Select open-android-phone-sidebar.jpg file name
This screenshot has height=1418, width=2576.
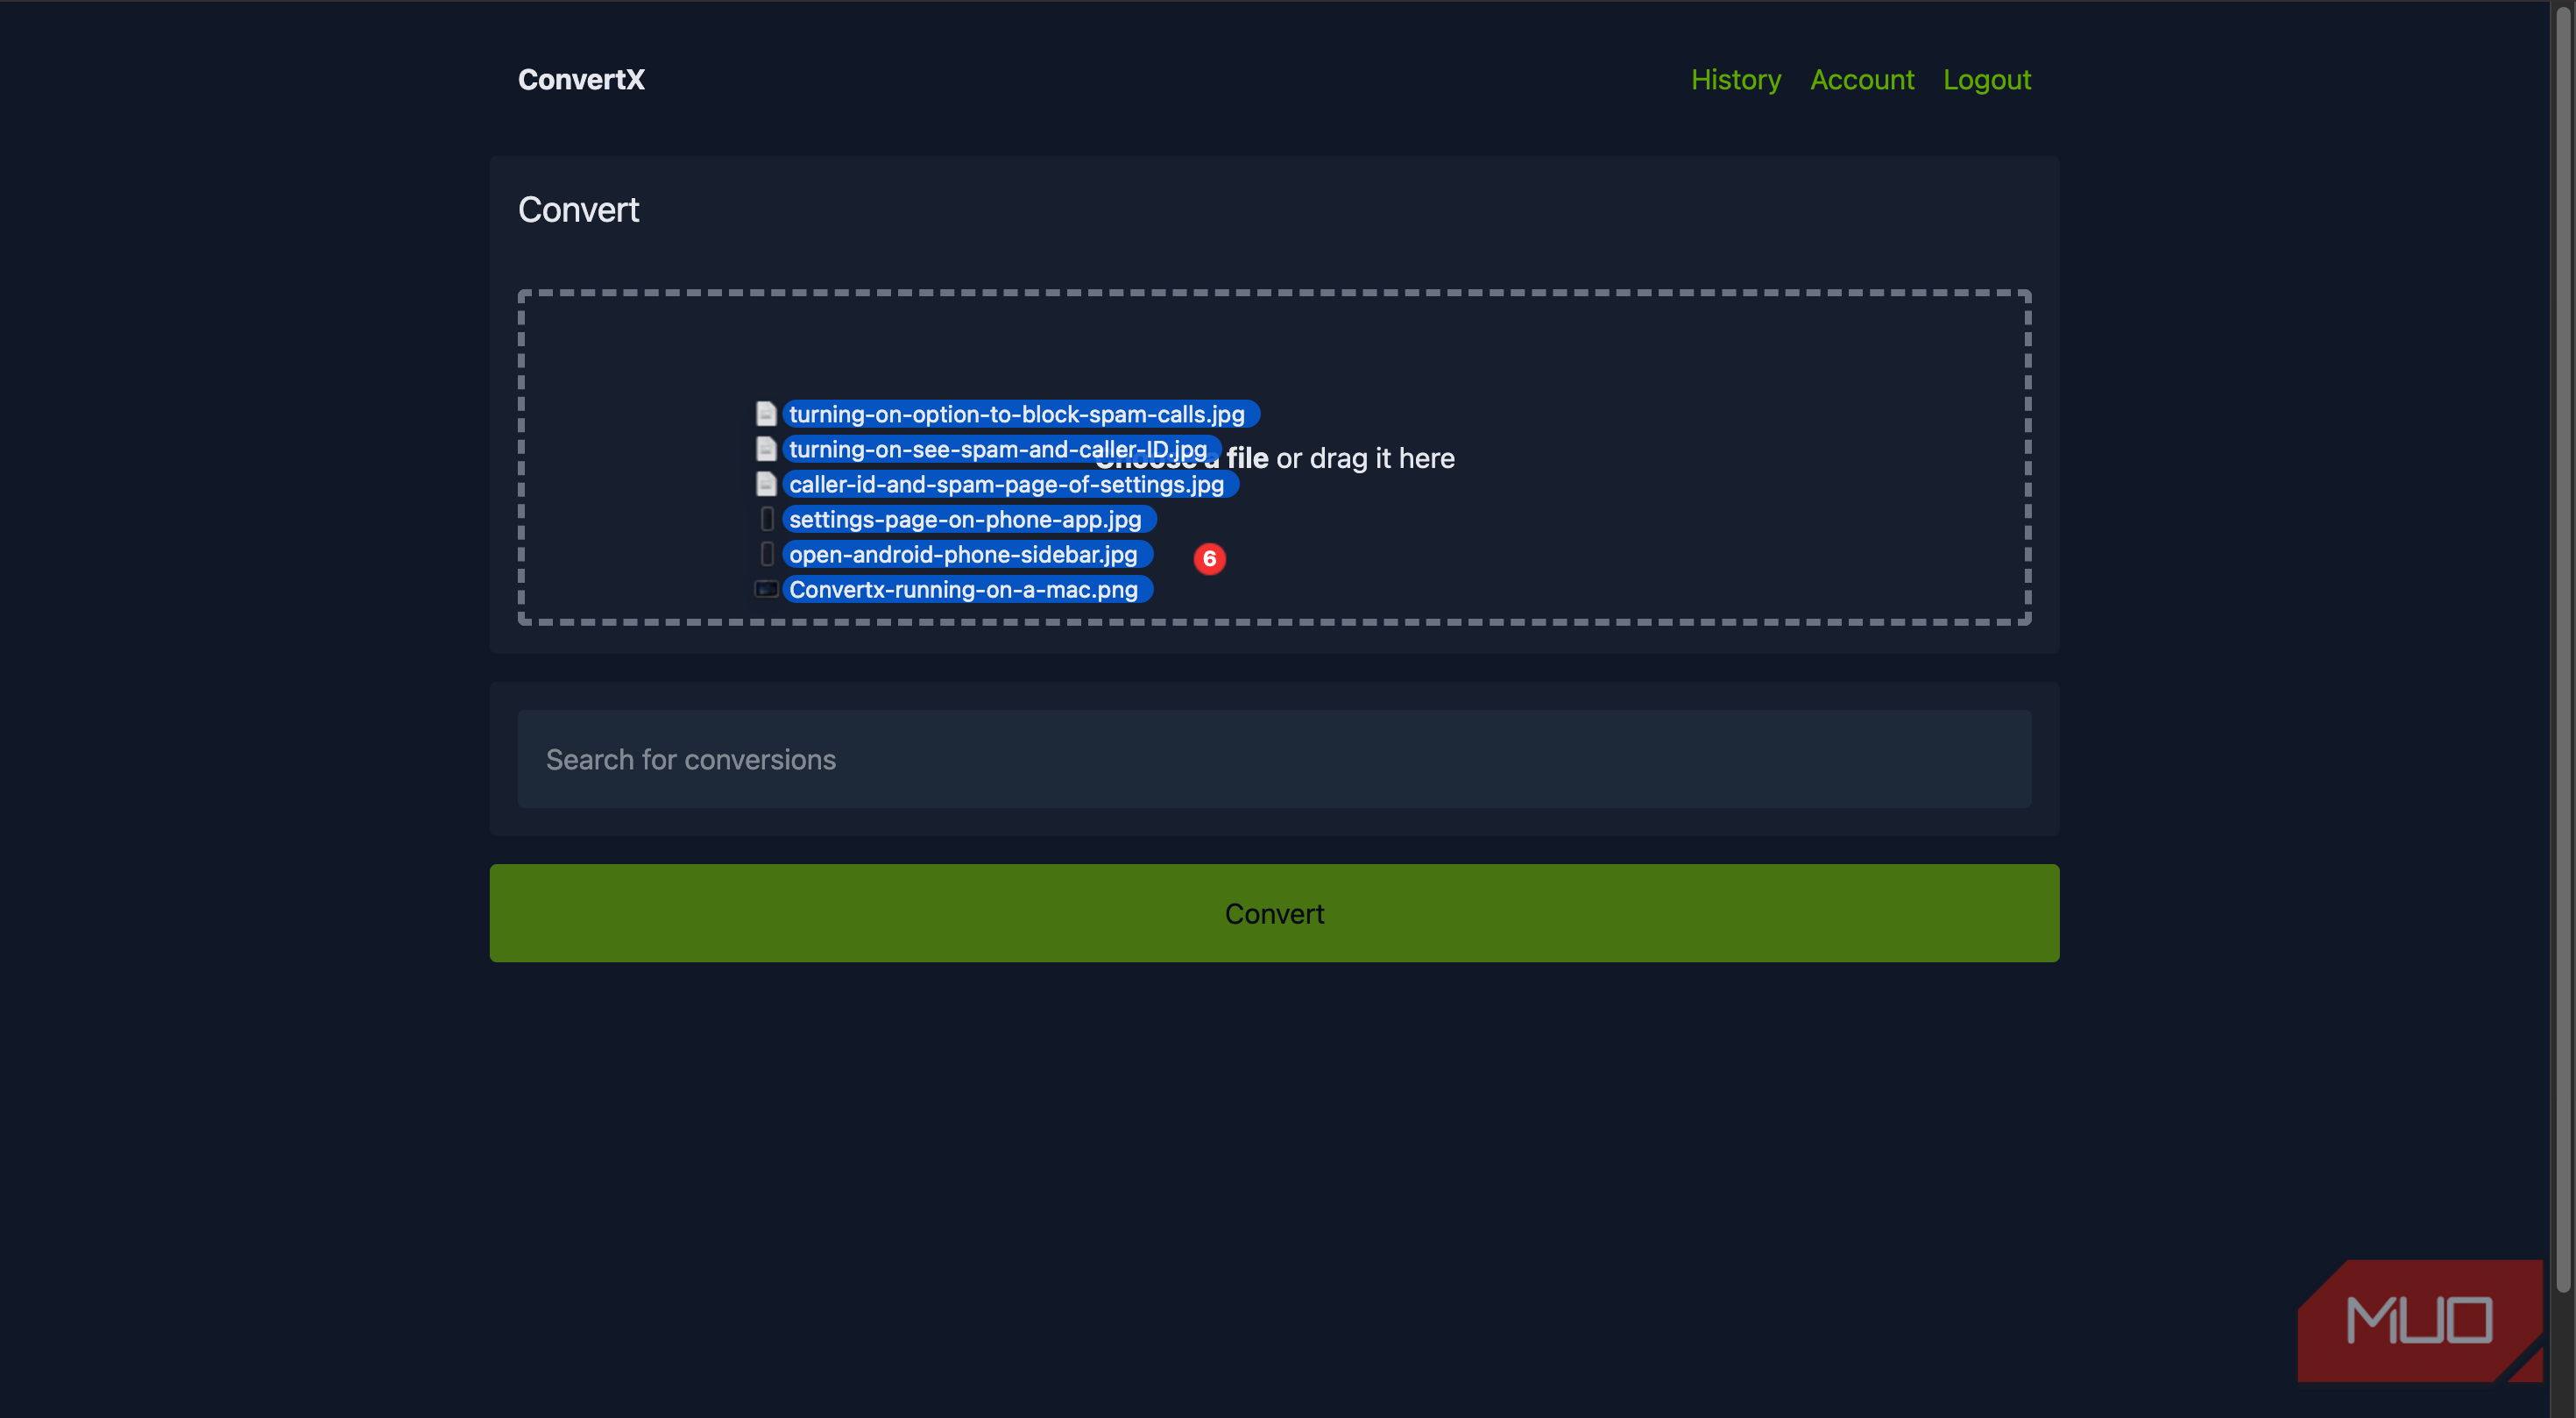967,554
